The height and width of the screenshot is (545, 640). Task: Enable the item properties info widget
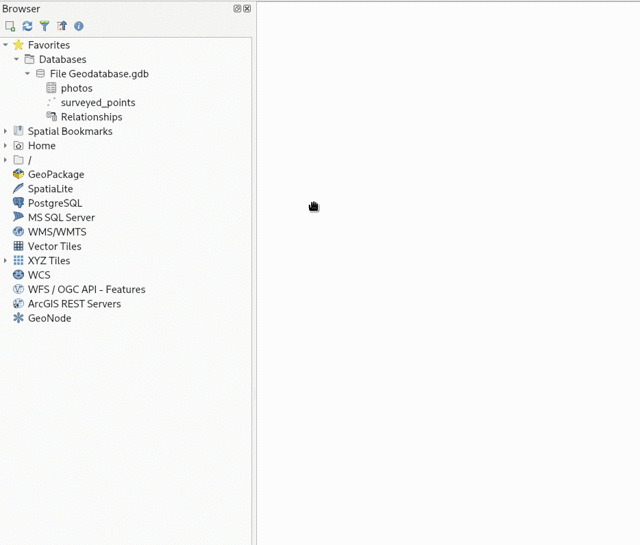point(79,26)
